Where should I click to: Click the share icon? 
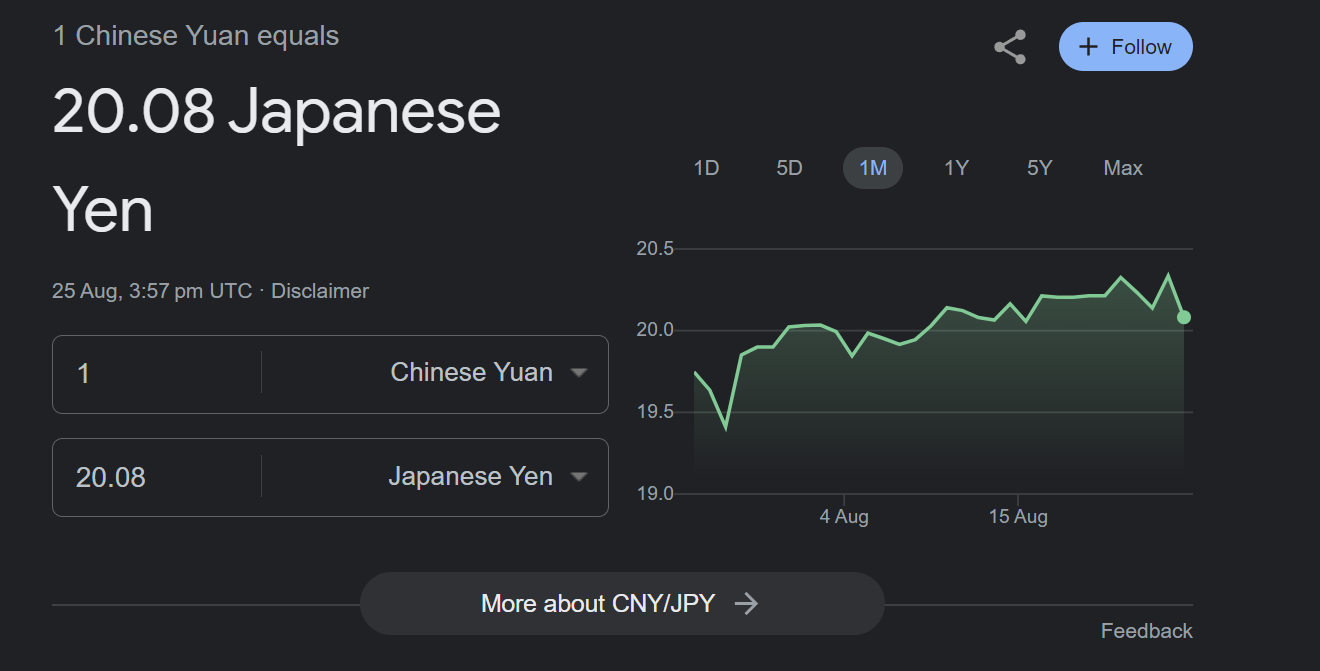tap(1009, 47)
